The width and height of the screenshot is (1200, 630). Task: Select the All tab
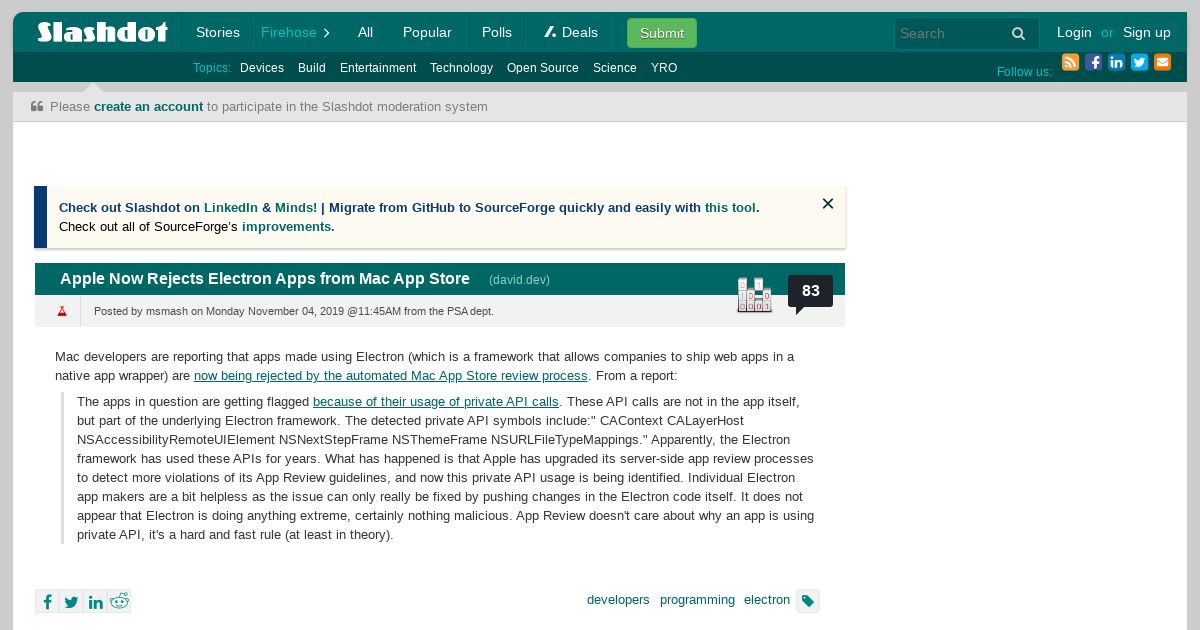coord(365,32)
